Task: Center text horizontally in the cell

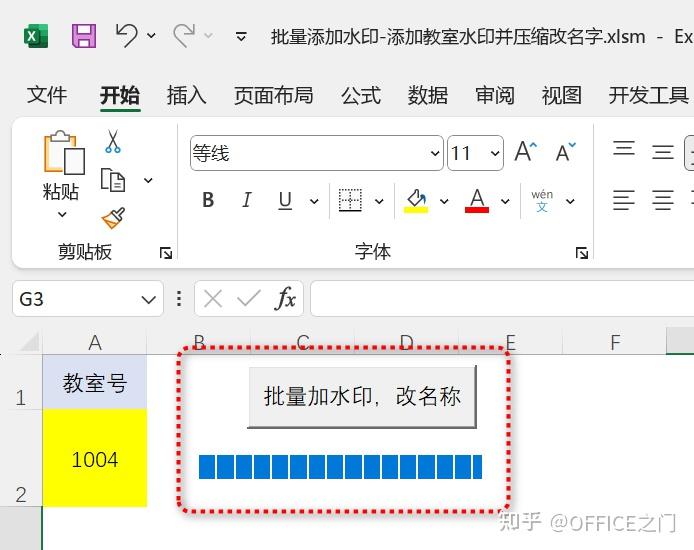Action: point(663,200)
